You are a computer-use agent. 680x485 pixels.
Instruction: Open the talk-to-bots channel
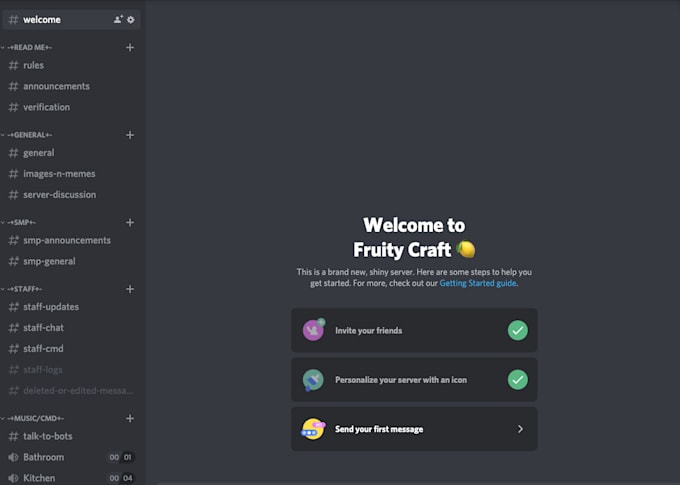click(72, 436)
